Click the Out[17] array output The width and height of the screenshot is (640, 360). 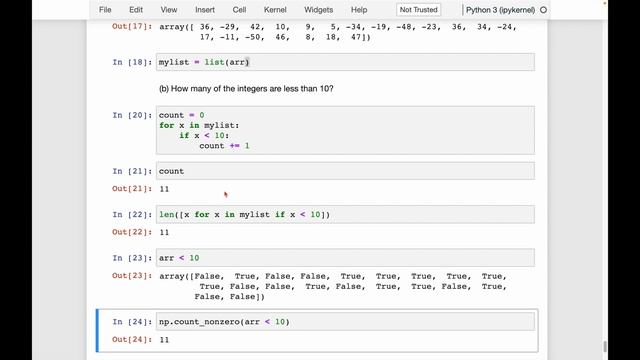tap(338, 32)
